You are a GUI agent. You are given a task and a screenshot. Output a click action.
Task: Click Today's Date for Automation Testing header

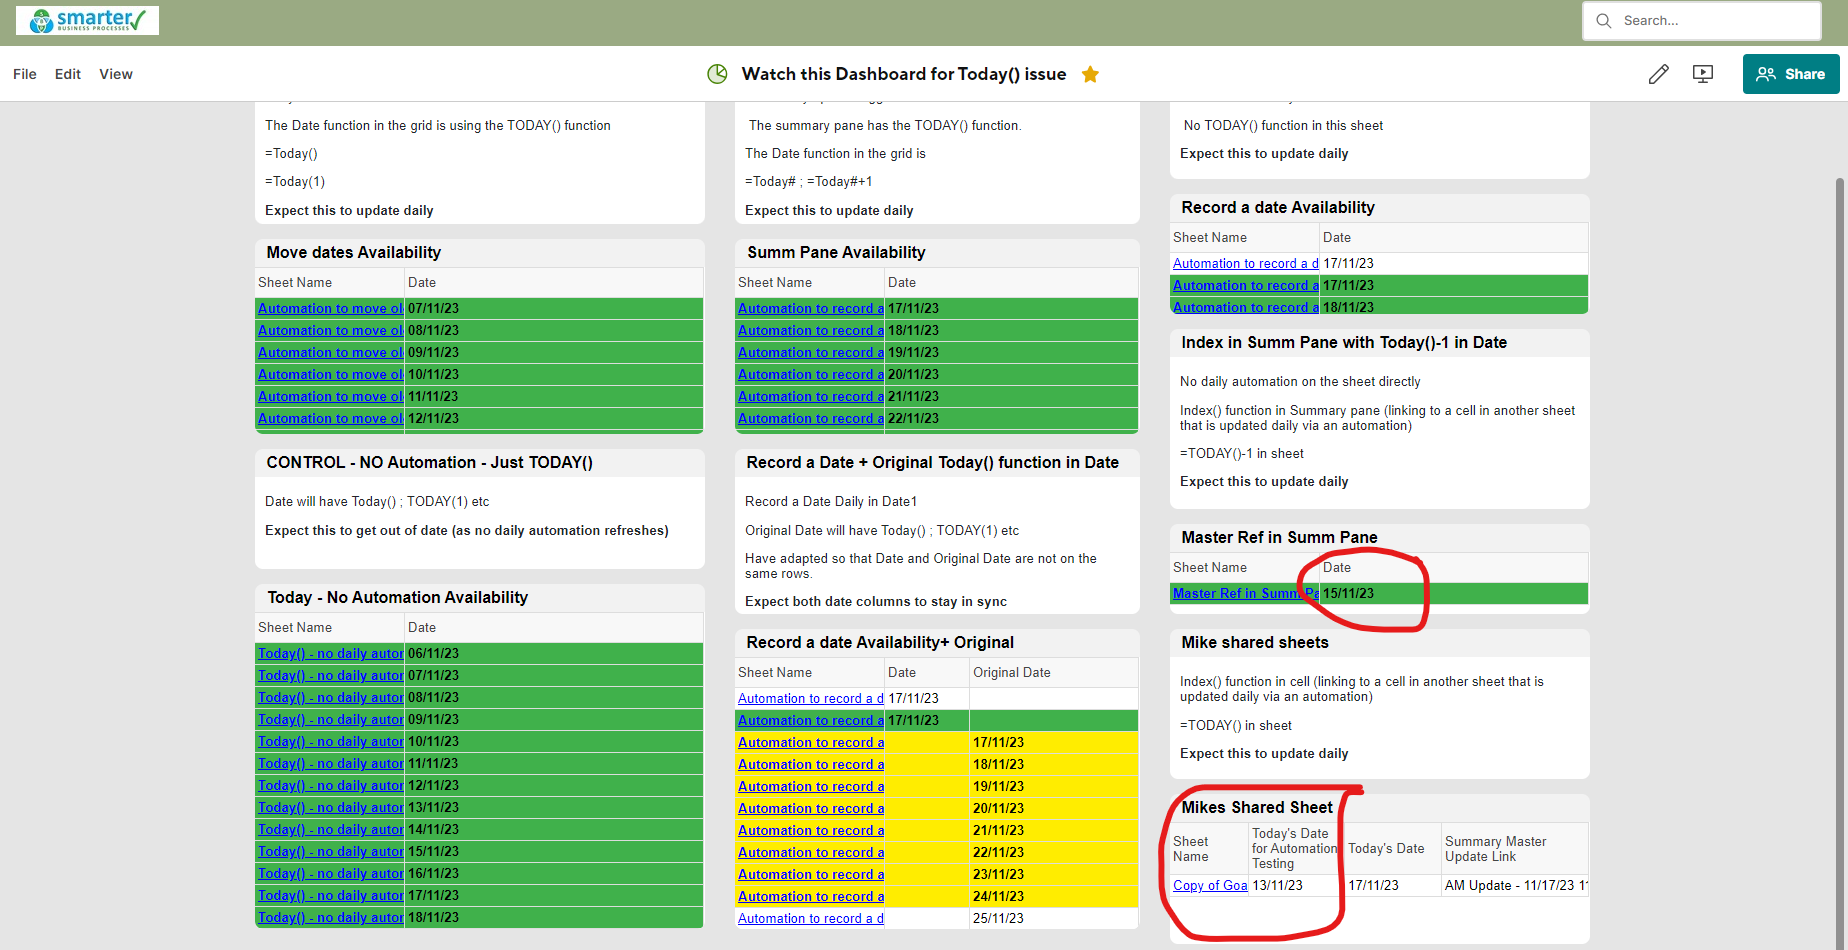pos(1294,849)
